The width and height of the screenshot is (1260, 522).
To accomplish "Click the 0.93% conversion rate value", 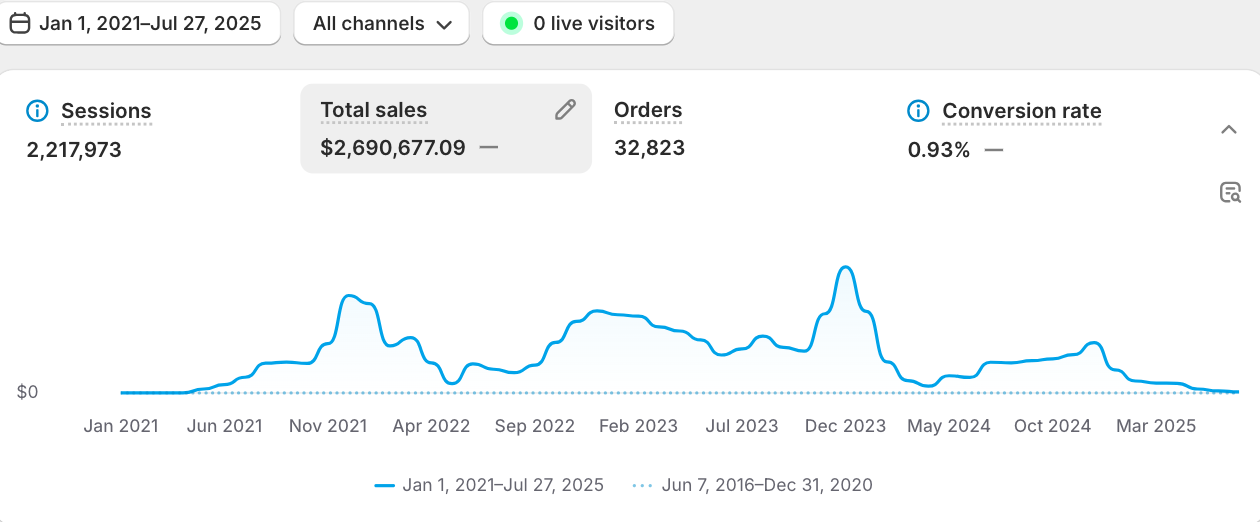I will pos(939,150).
